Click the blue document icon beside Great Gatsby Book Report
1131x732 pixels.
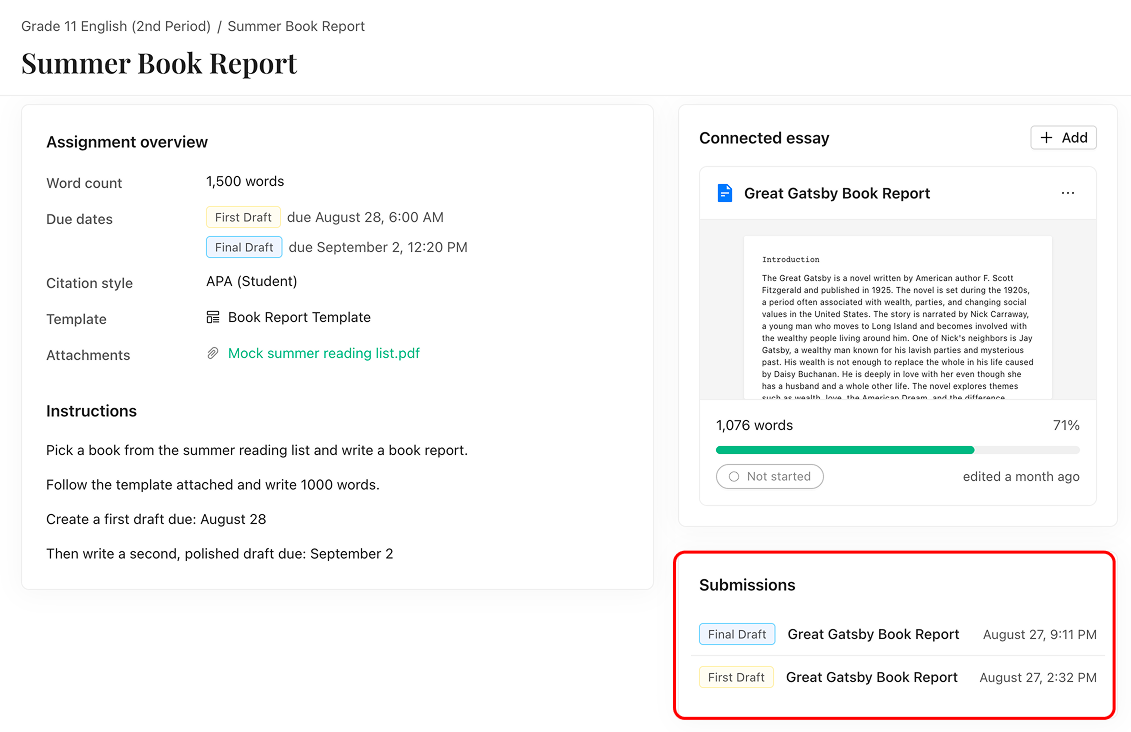(x=724, y=193)
